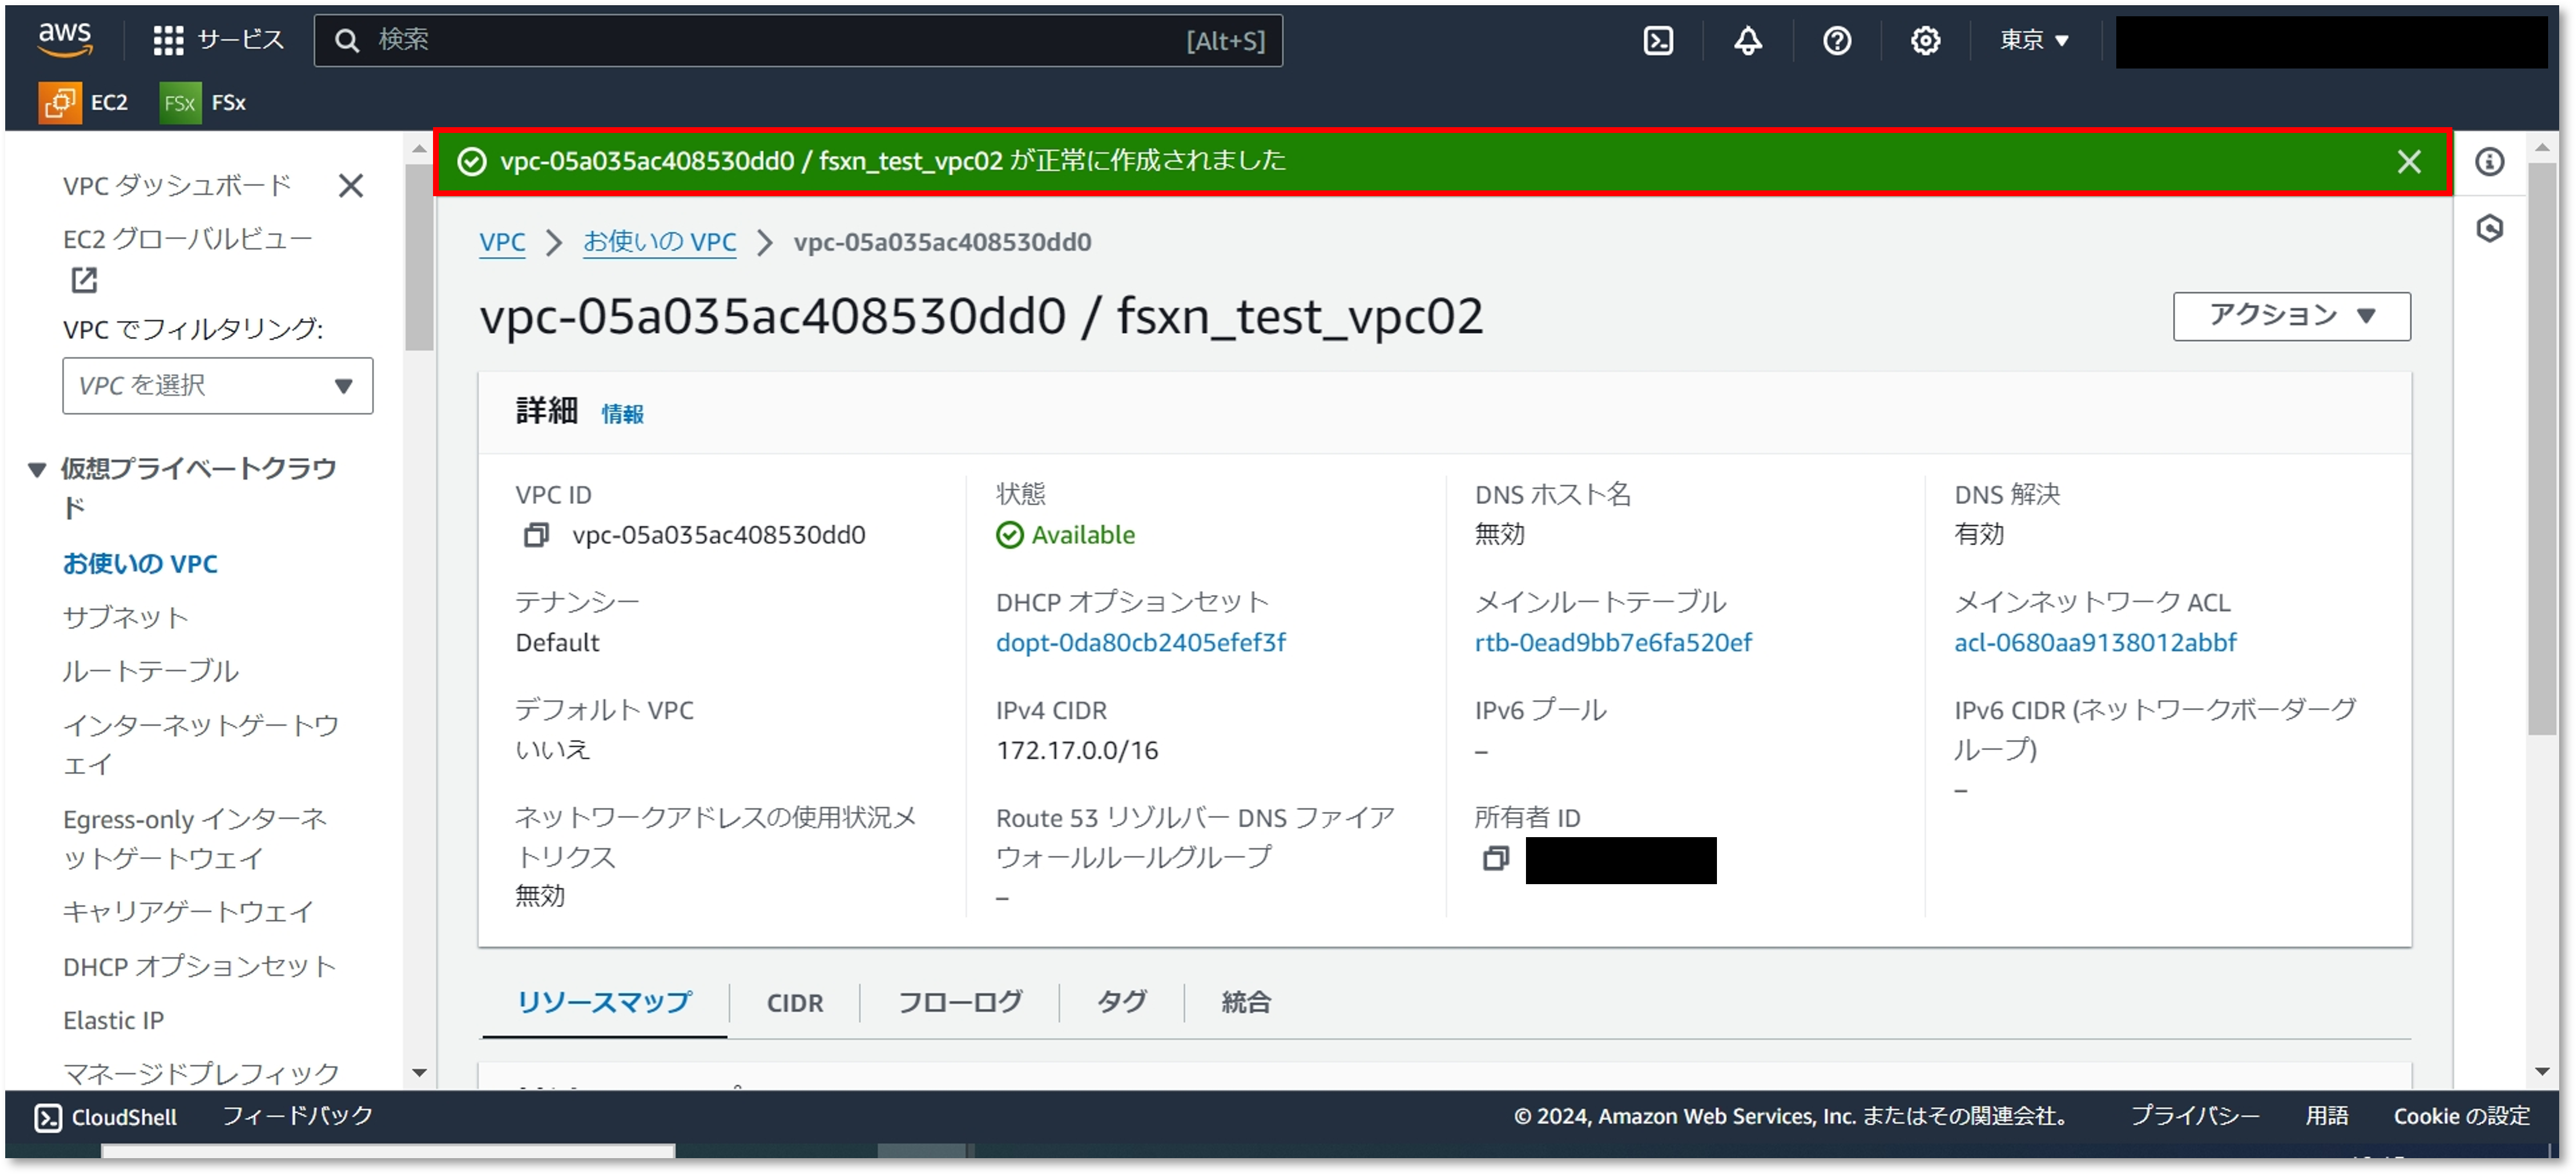Viewport: 2576px width, 1175px height.
Task: Open the info panel icon
Action: pos(2489,161)
